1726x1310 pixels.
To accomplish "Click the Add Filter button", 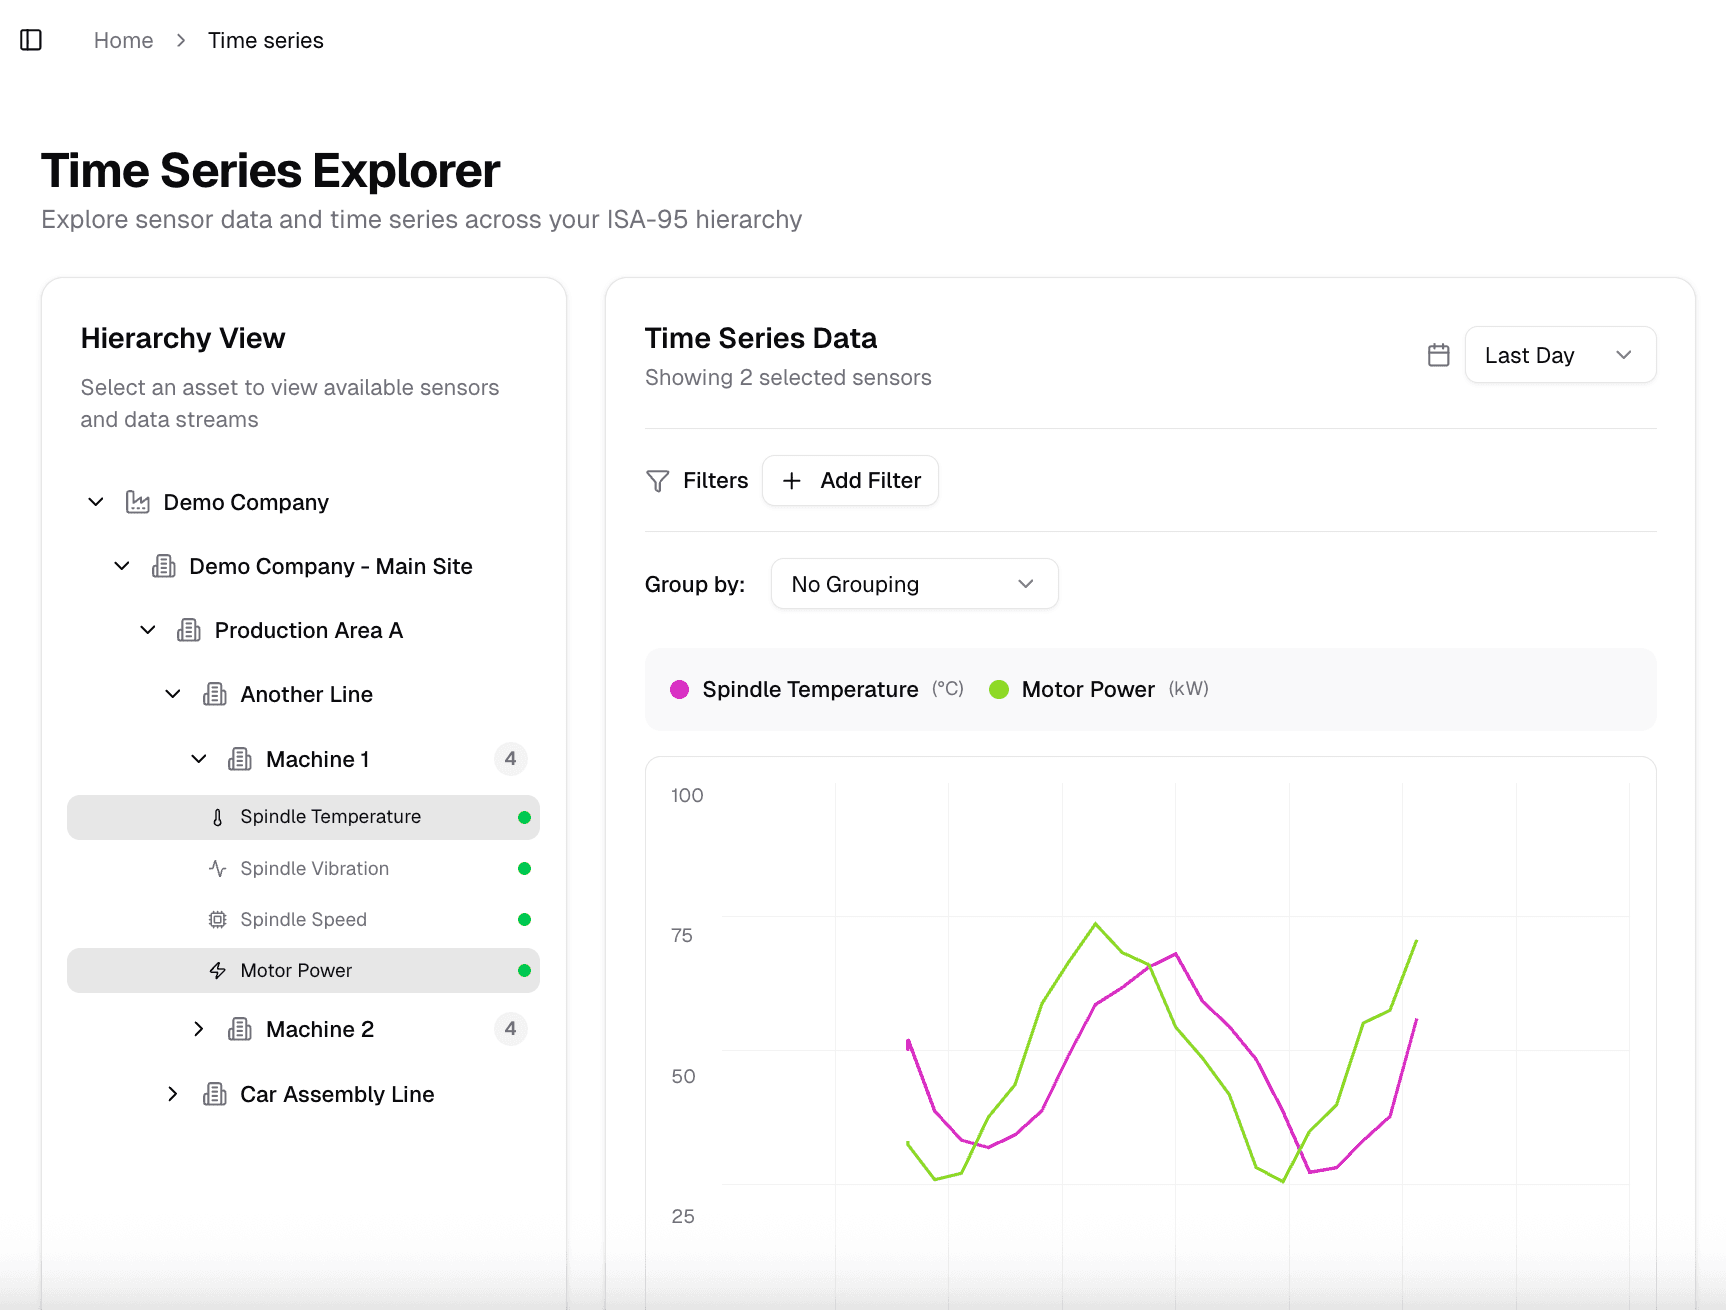I will (850, 481).
